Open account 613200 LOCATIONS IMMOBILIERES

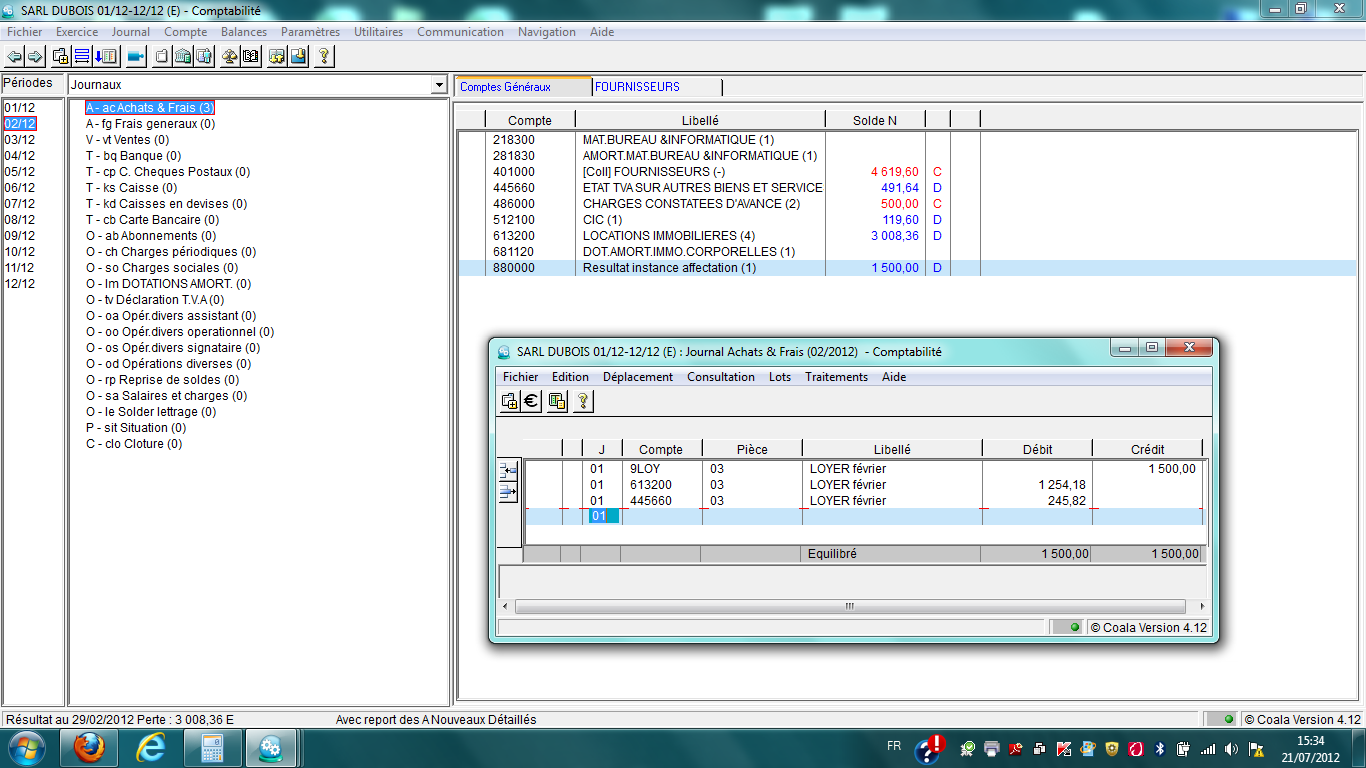click(x=650, y=236)
